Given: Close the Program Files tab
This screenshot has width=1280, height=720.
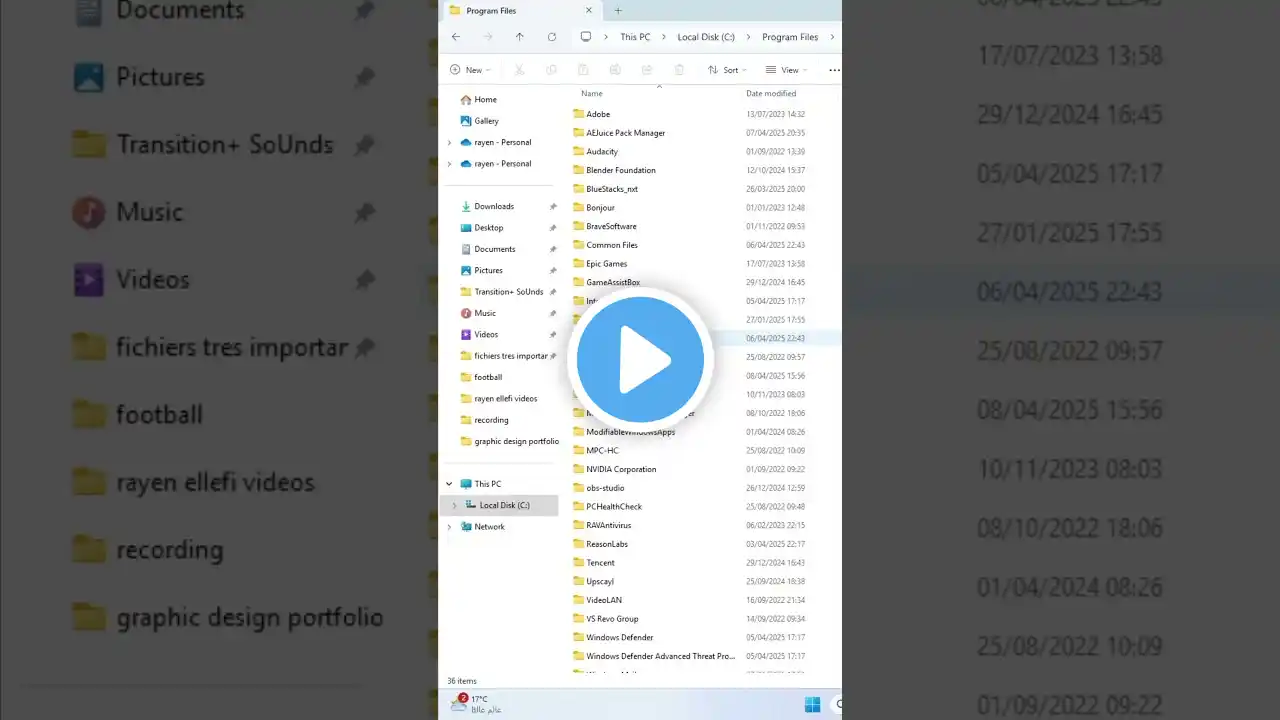Looking at the screenshot, I should click(x=589, y=11).
